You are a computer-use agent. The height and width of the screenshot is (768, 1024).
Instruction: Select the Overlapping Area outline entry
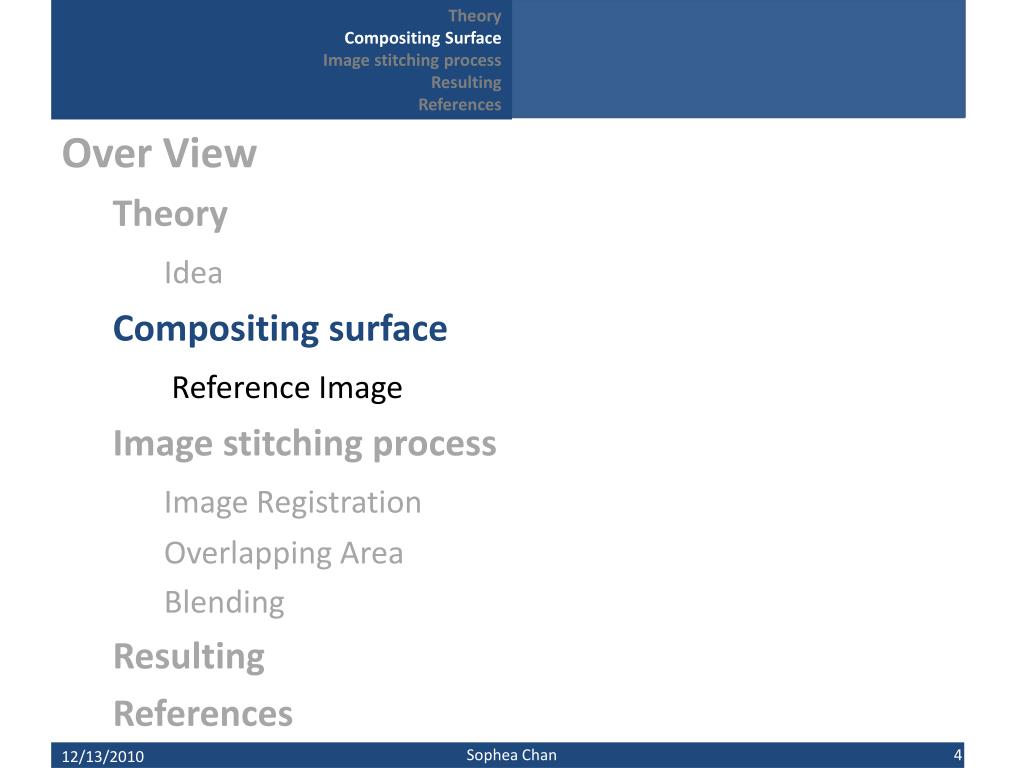tap(283, 553)
